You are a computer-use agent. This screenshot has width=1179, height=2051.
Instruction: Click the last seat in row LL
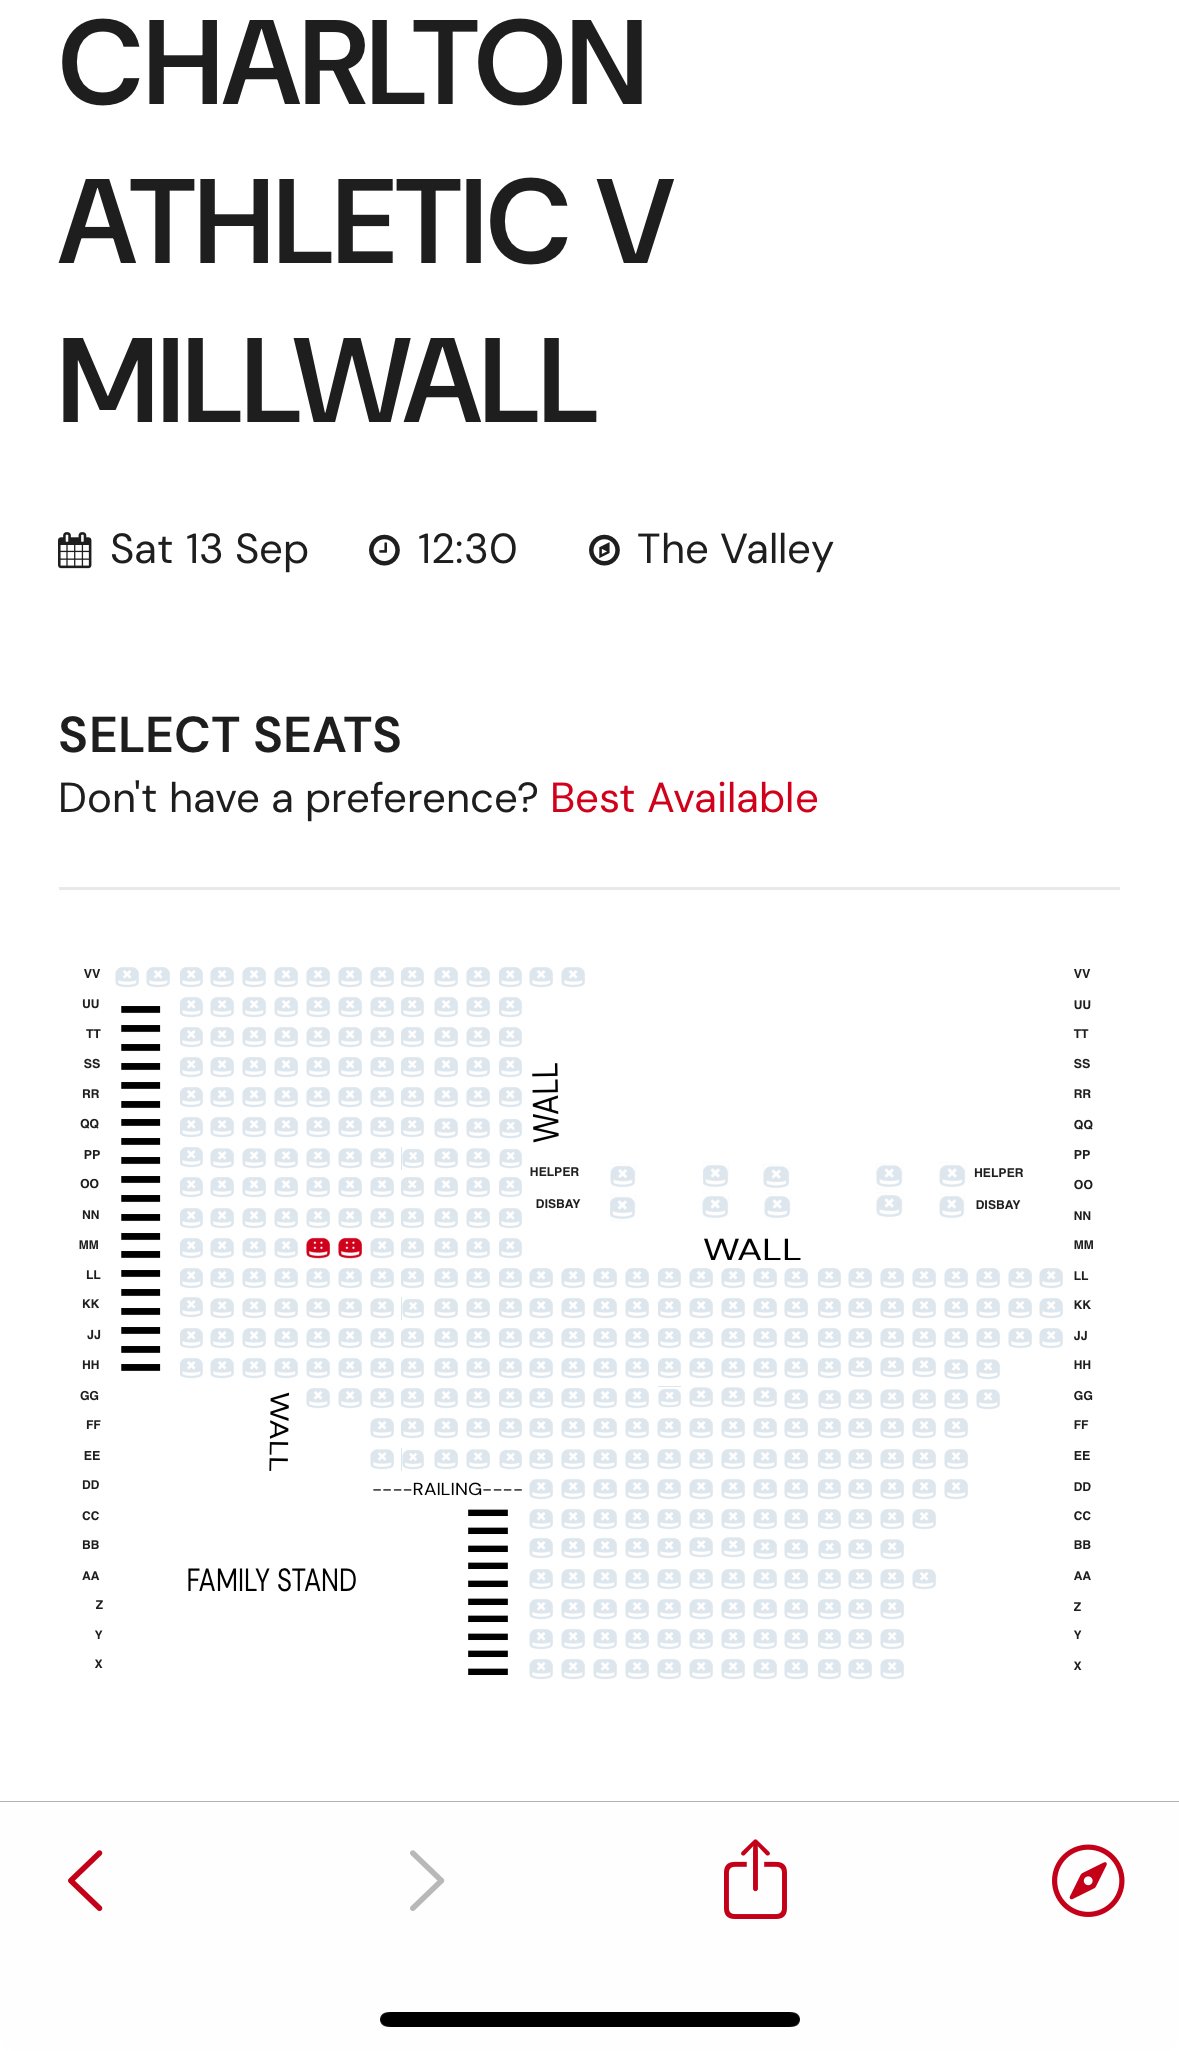(1051, 1277)
